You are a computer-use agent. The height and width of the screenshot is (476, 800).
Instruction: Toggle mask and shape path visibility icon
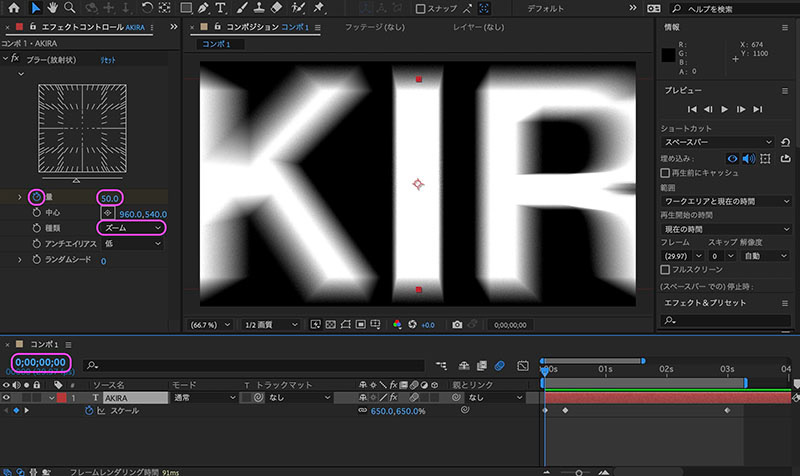tap(345, 324)
